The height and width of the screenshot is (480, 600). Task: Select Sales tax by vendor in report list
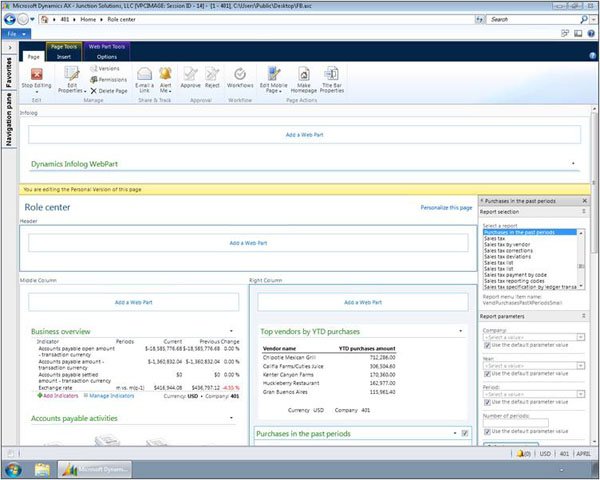(x=507, y=244)
